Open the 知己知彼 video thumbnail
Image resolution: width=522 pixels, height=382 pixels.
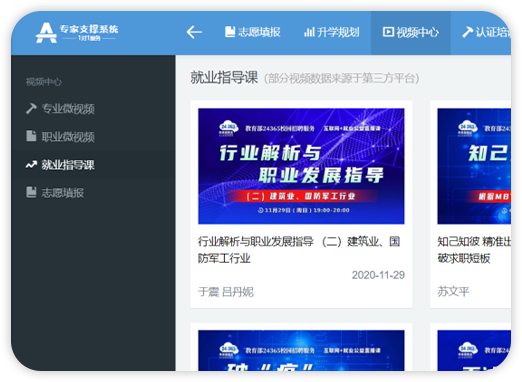click(x=474, y=166)
